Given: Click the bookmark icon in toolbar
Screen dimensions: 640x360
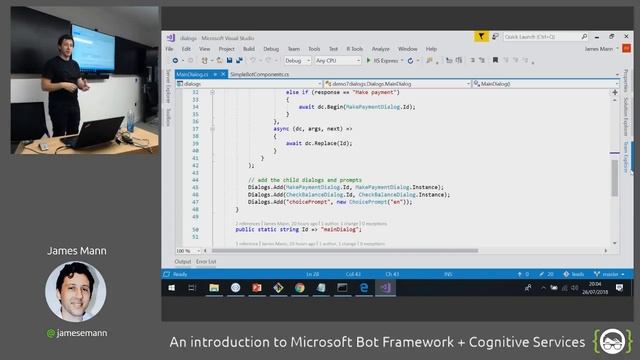Looking at the screenshot, I should pyautogui.click(x=495, y=60).
